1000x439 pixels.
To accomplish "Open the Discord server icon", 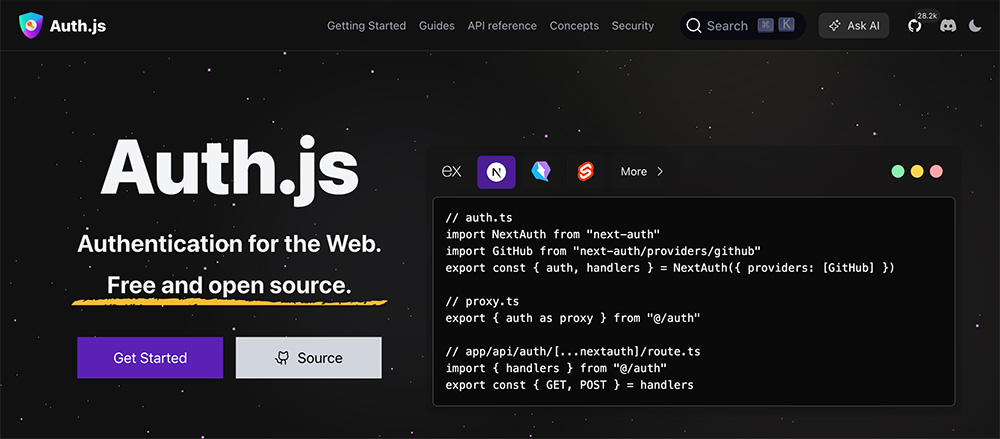I will pos(948,26).
